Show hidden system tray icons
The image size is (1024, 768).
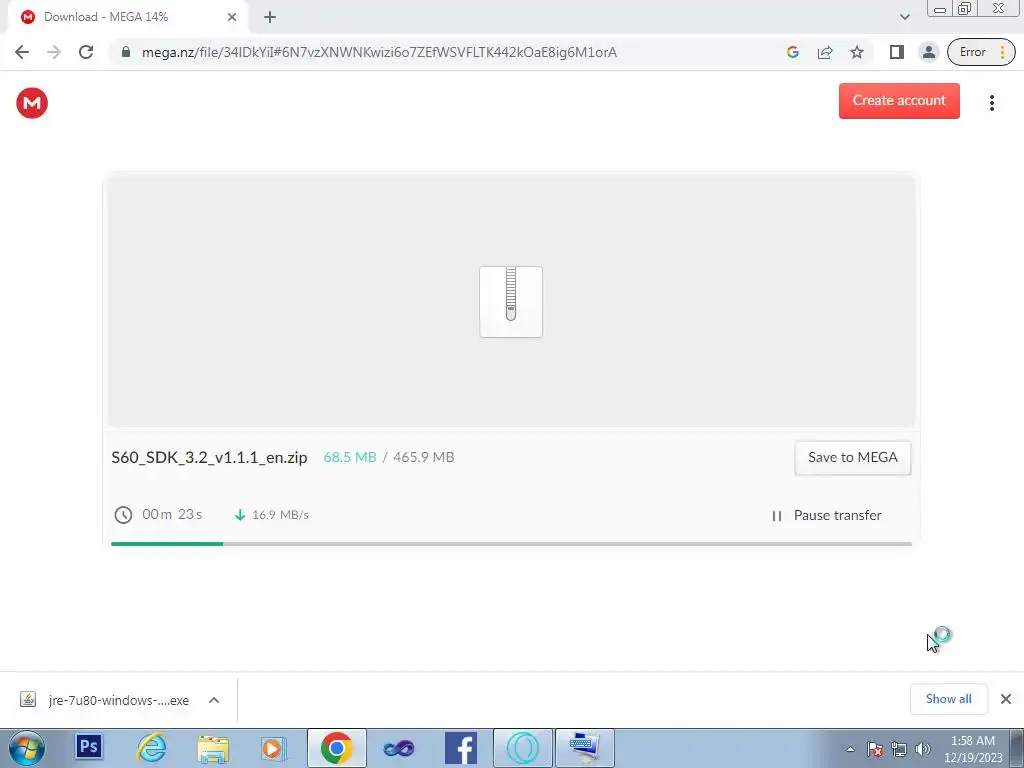(x=850, y=749)
